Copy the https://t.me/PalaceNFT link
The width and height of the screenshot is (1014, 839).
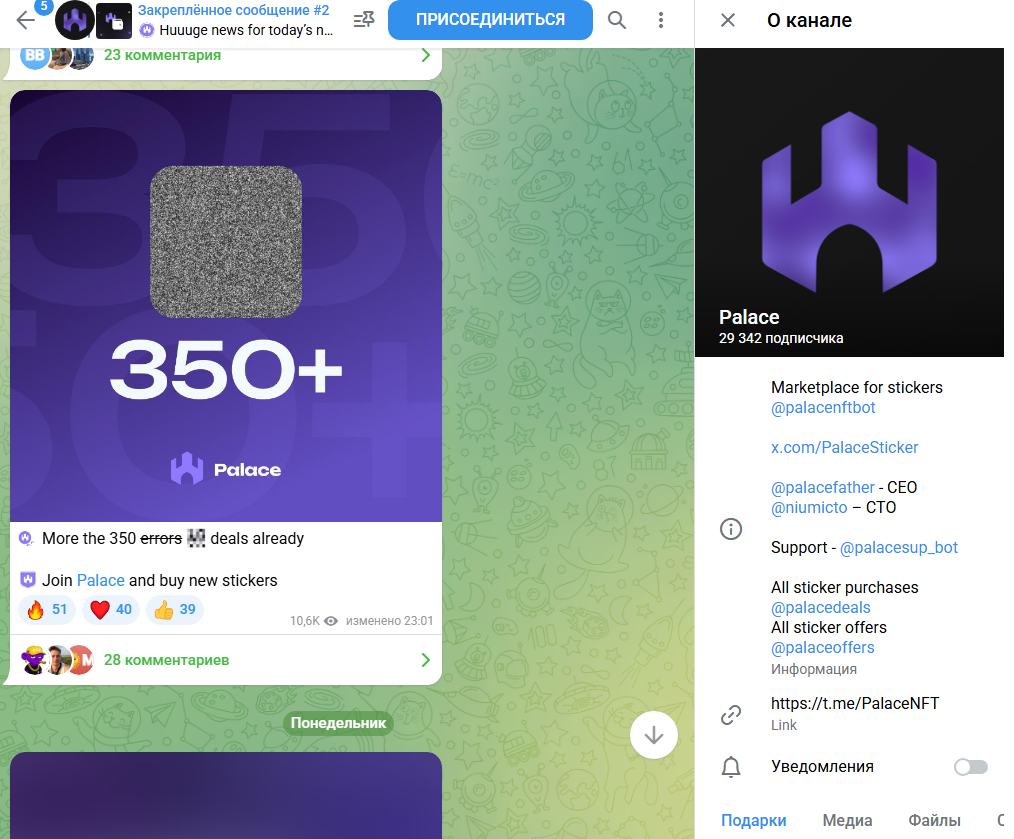tap(854, 703)
